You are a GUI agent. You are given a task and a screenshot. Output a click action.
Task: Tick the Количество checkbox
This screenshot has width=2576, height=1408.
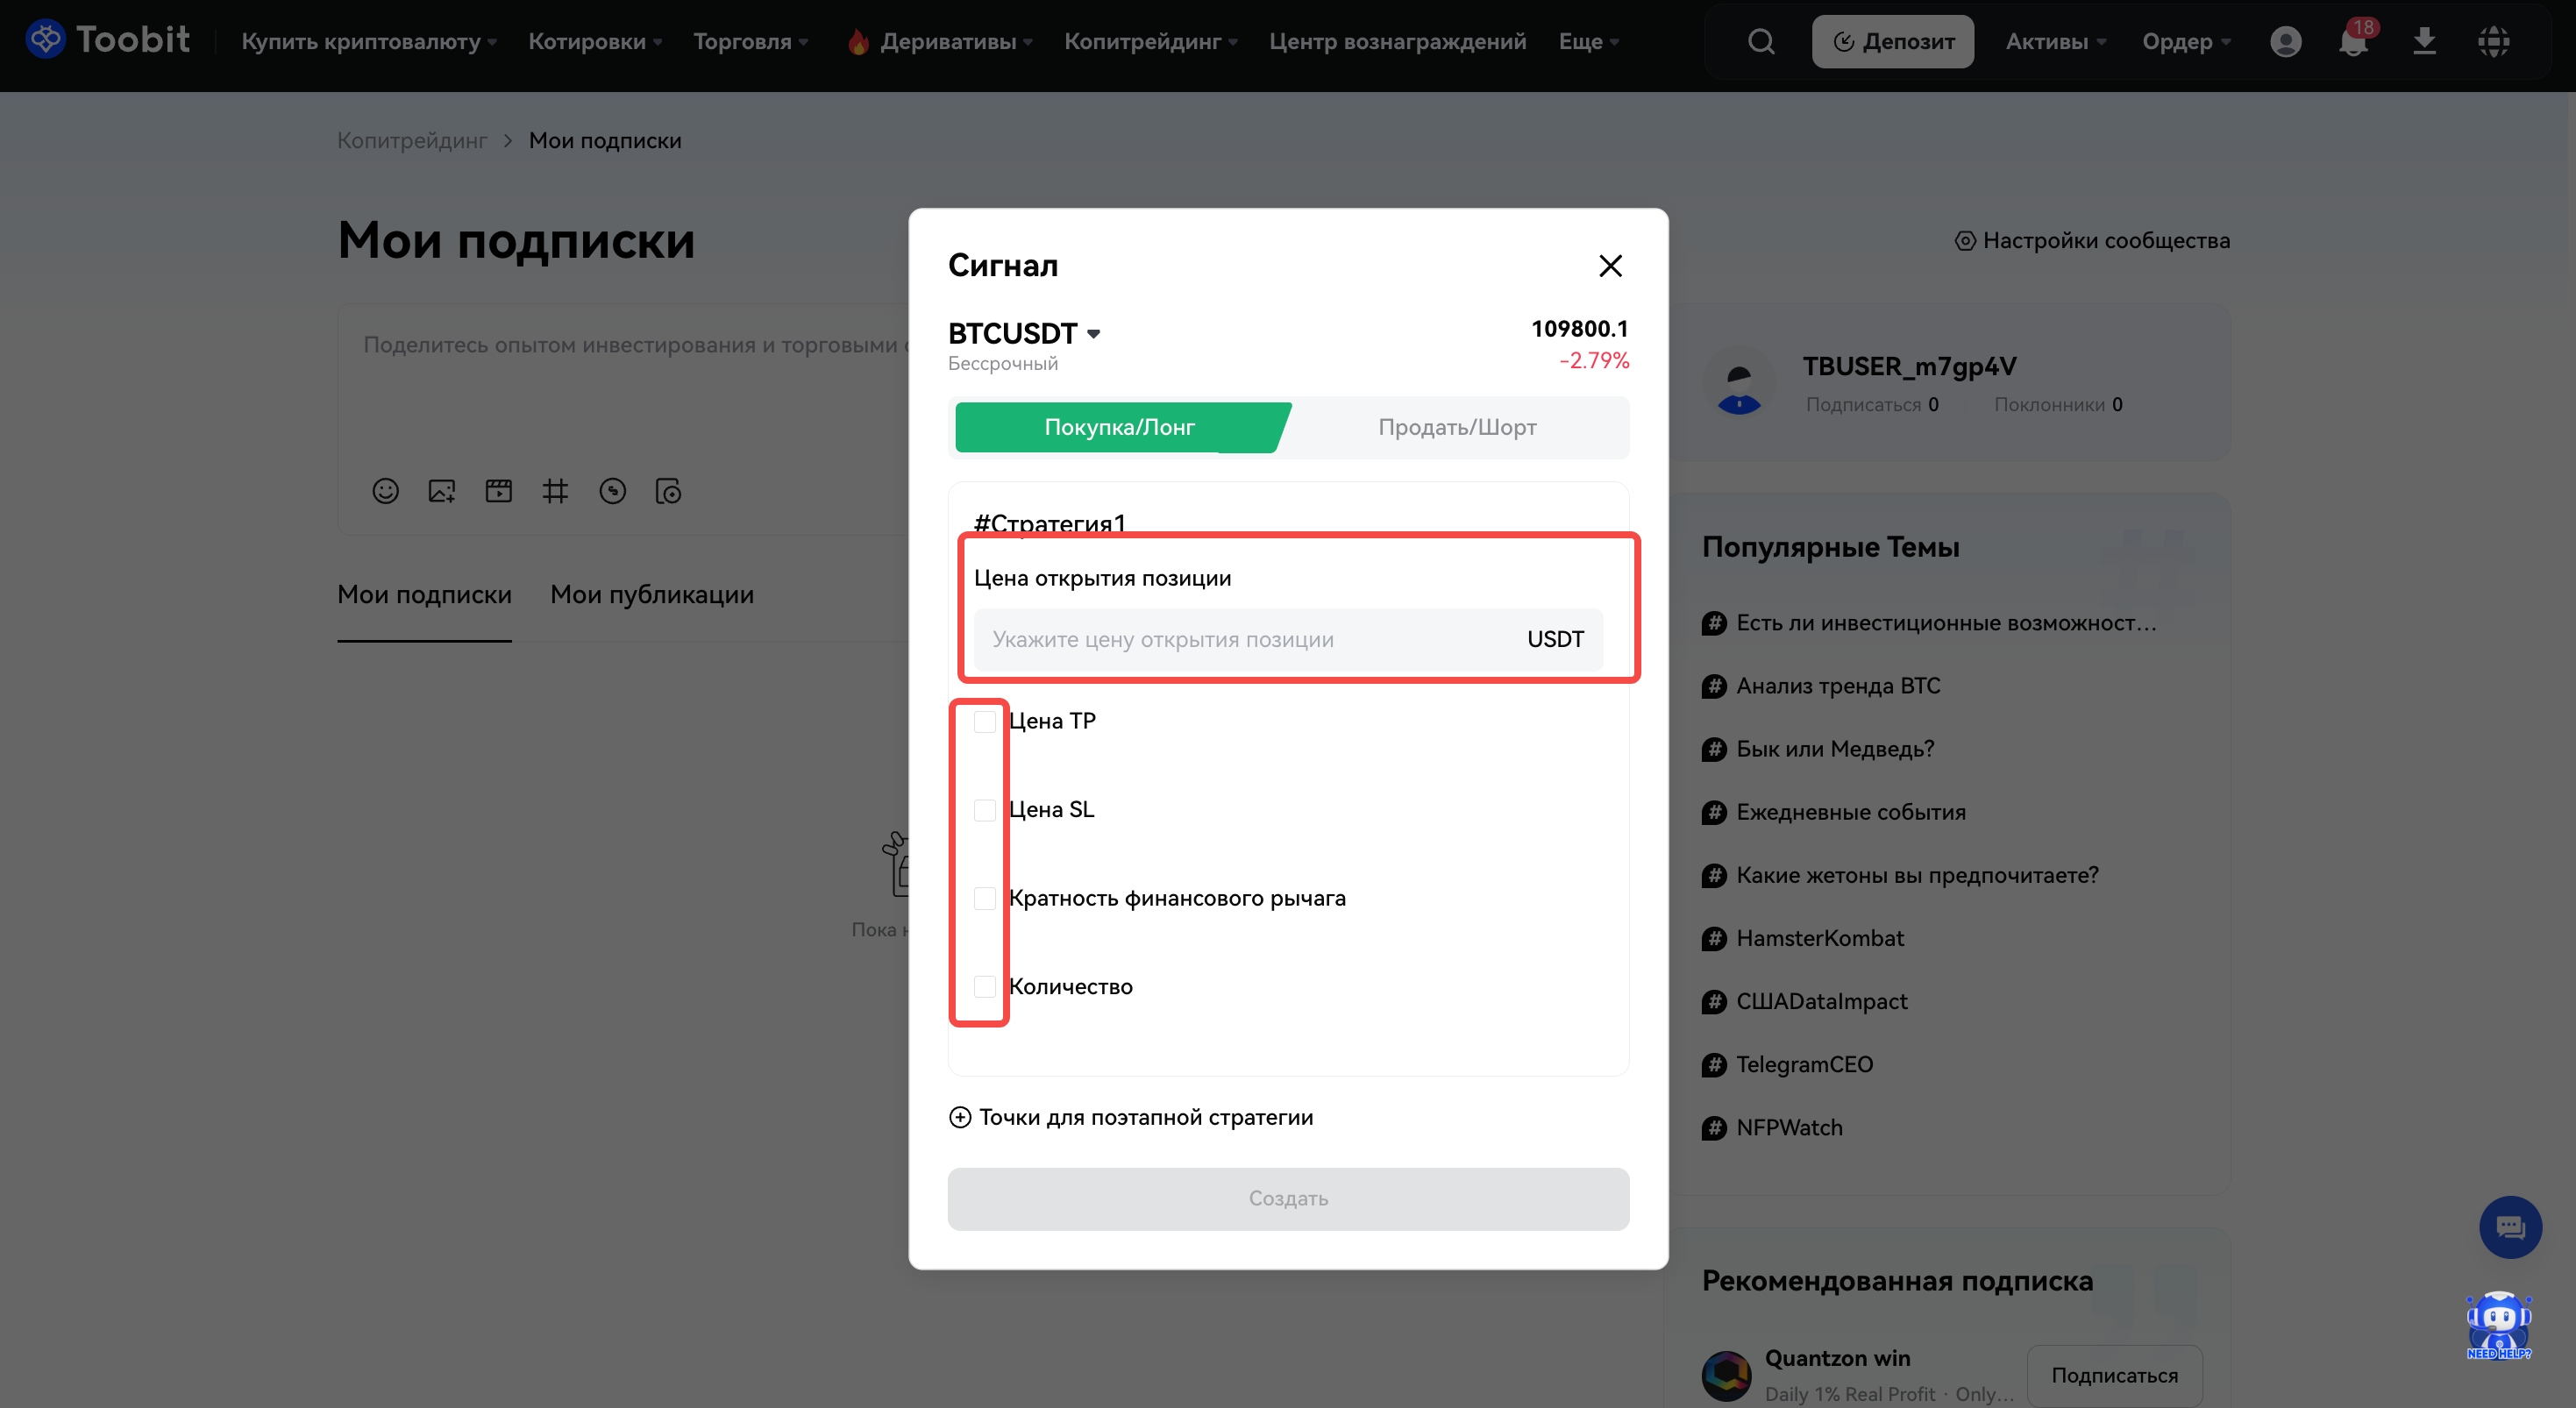(985, 986)
